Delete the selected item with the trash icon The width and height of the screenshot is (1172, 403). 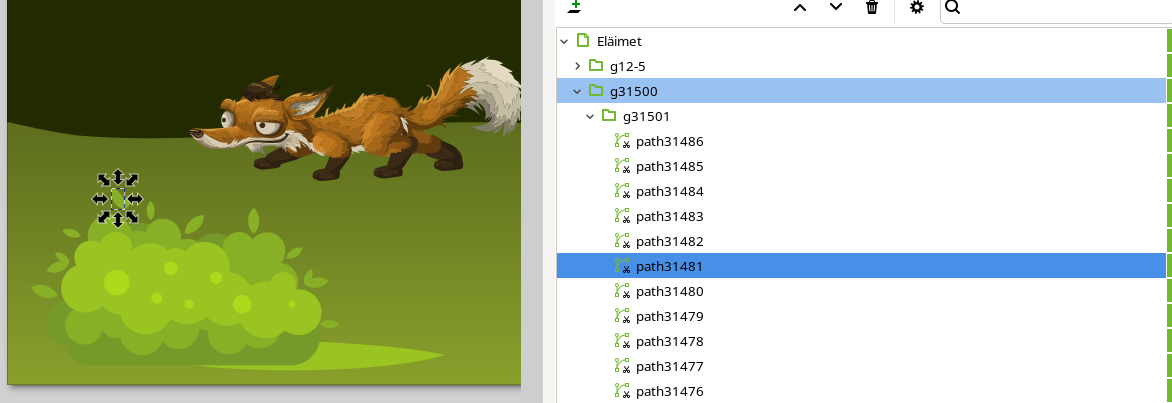(x=872, y=8)
